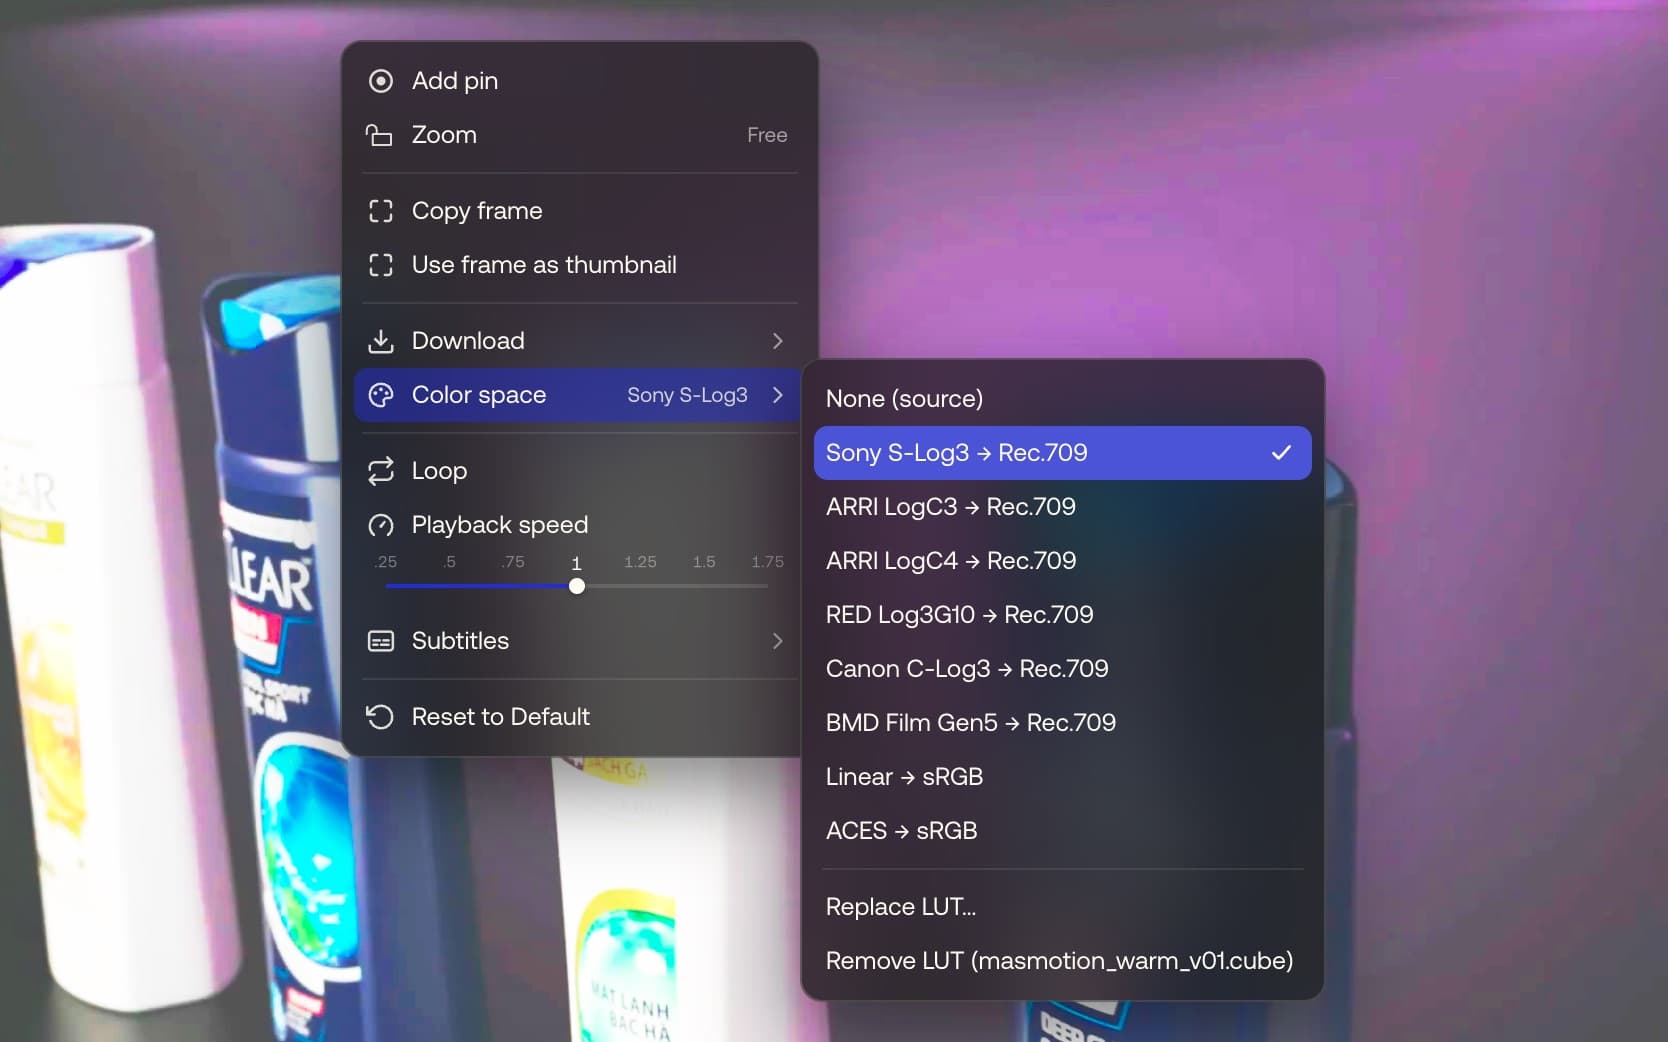The height and width of the screenshot is (1042, 1668).
Task: Click the Reset to Default label
Action: tap(501, 717)
